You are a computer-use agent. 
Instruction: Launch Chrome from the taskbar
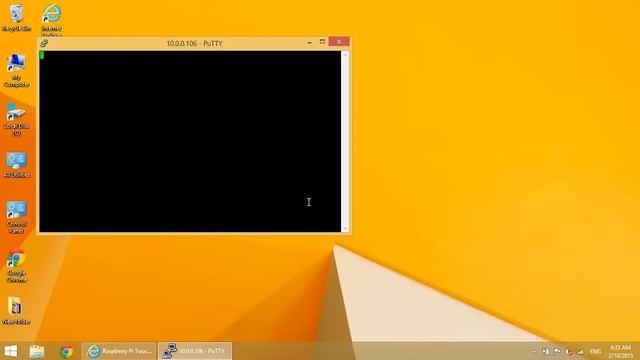66,351
